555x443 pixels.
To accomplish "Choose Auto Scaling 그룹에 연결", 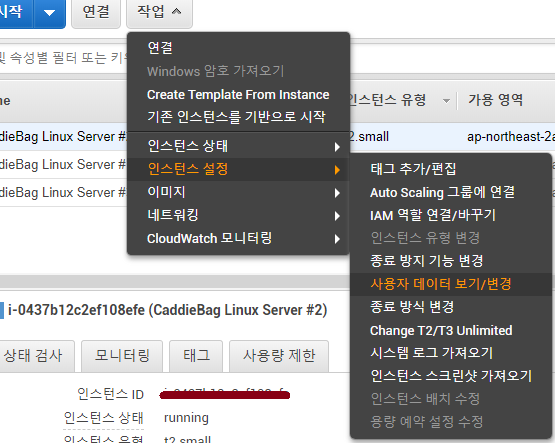I will tap(451, 192).
